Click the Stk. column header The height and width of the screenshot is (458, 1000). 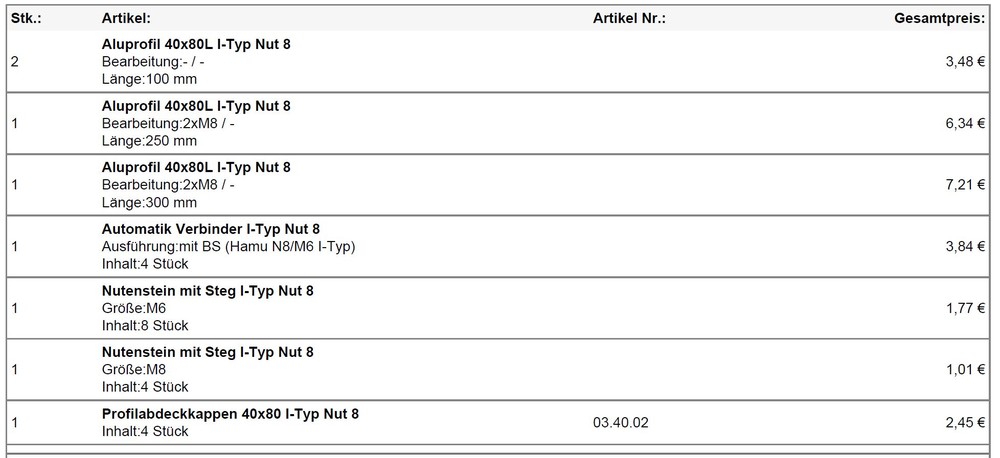point(25,18)
